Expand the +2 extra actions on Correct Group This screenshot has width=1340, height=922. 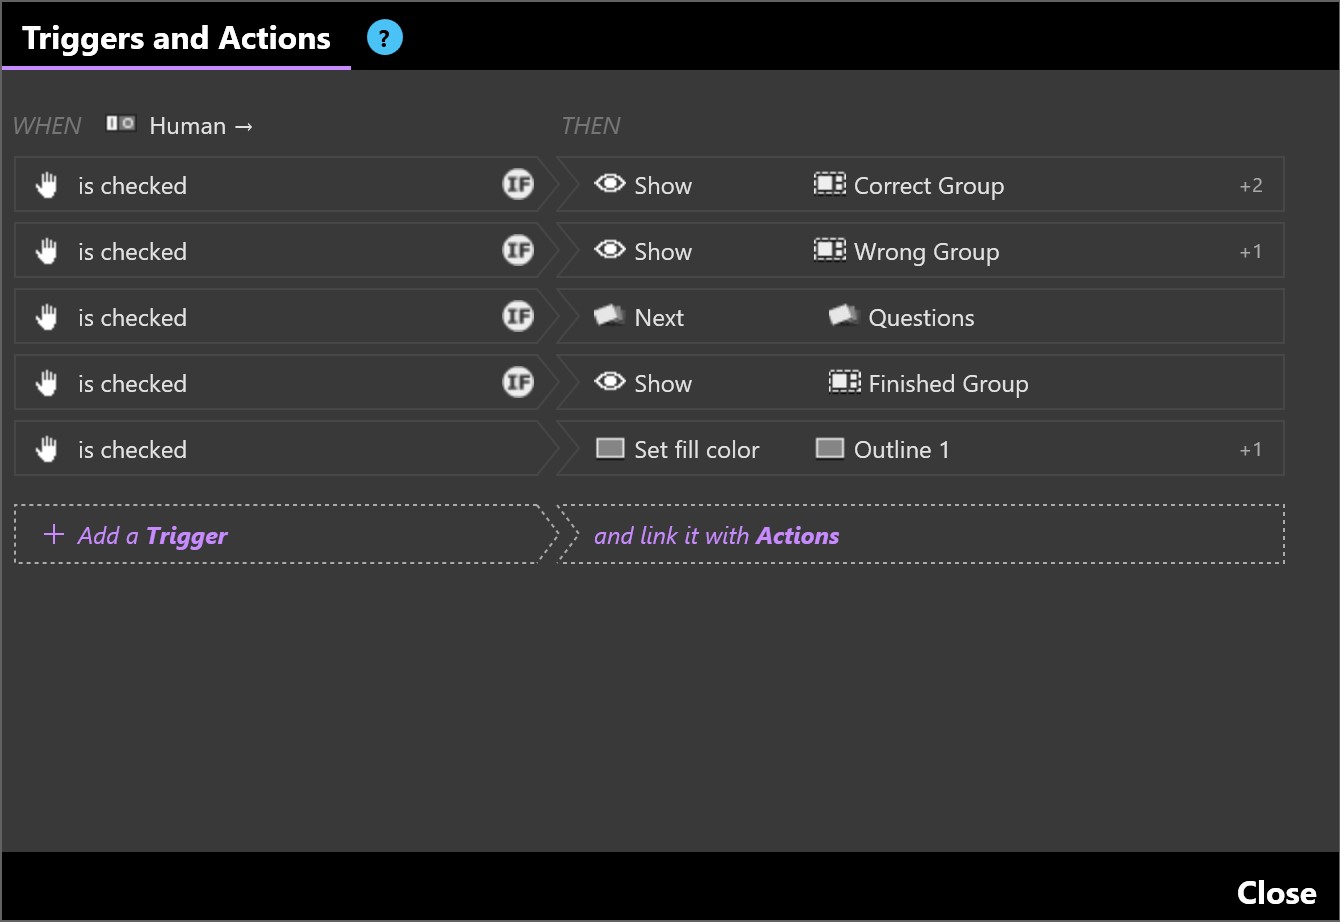click(x=1250, y=186)
